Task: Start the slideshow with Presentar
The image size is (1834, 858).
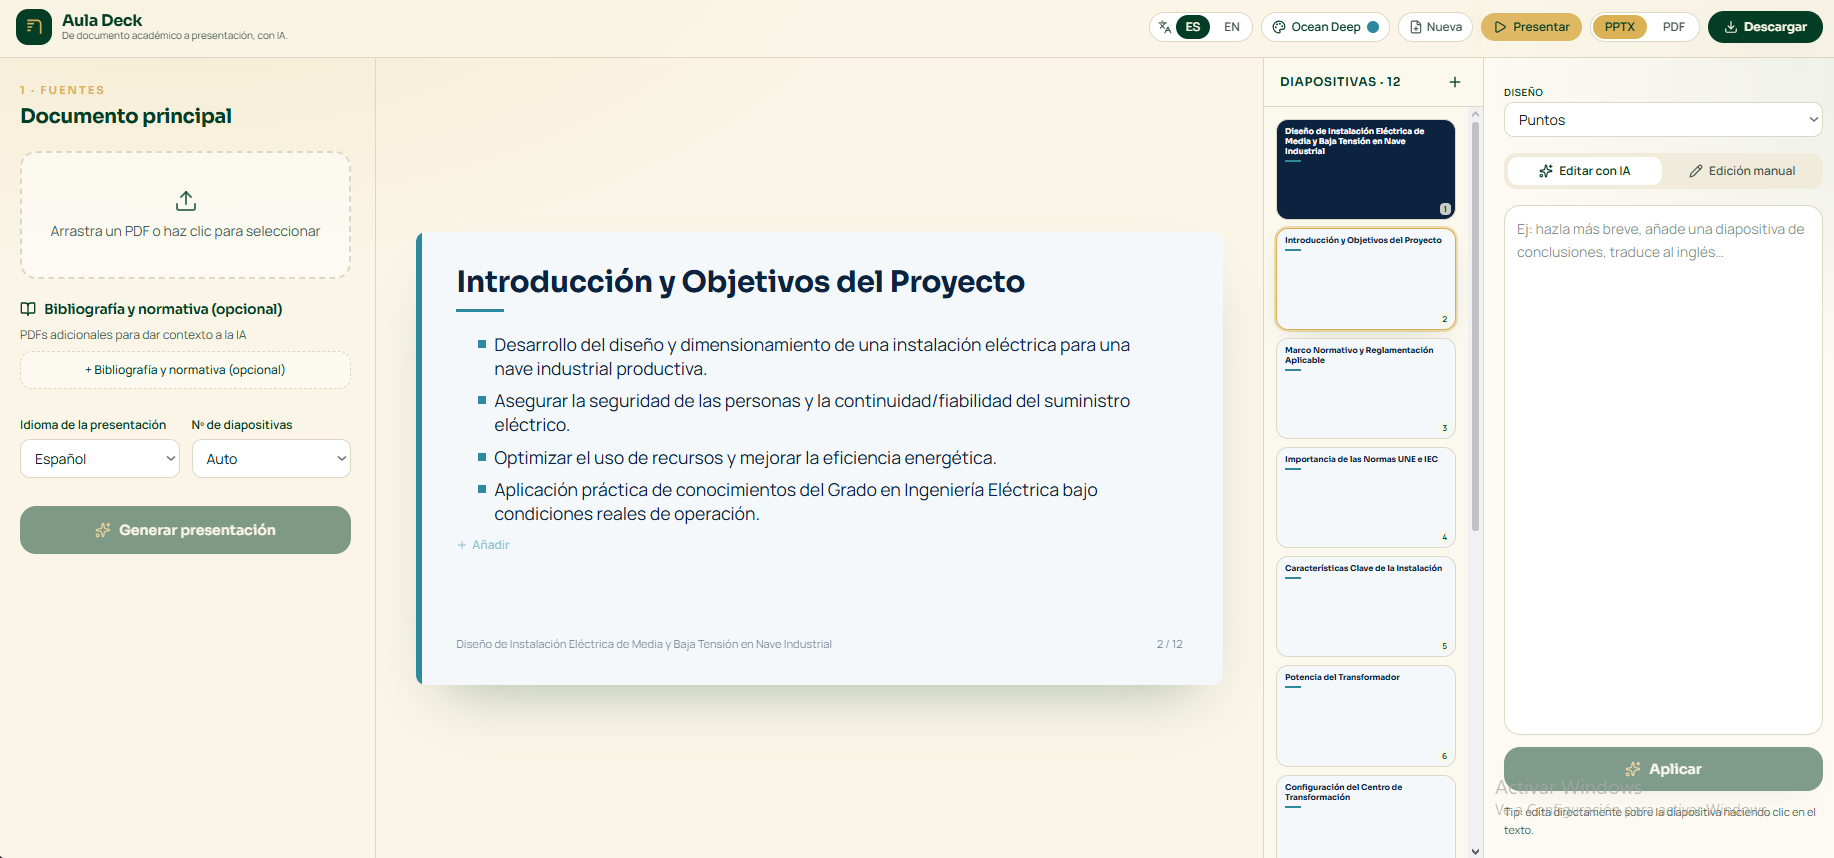Action: (1531, 27)
